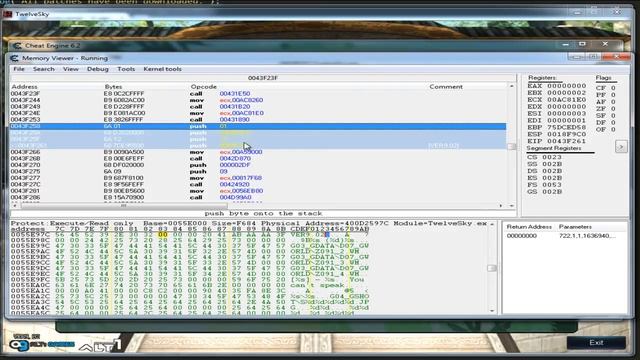Viewport: 640px width, 360px height.
Task: Toggle the AF flag value
Action: 606,102
